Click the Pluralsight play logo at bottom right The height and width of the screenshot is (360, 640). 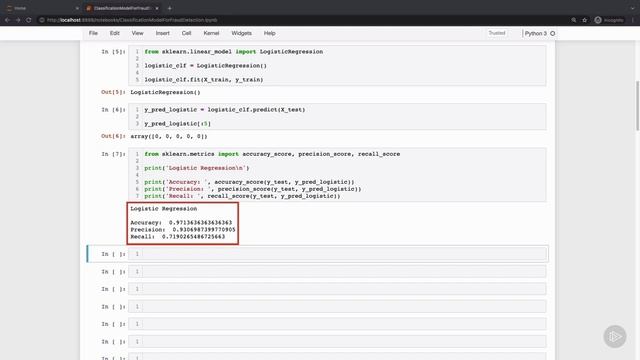pos(615,336)
